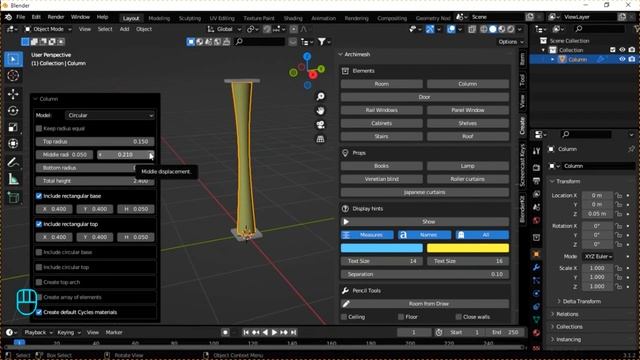Click Room from Draw button
The image size is (640, 360).
[424, 304]
